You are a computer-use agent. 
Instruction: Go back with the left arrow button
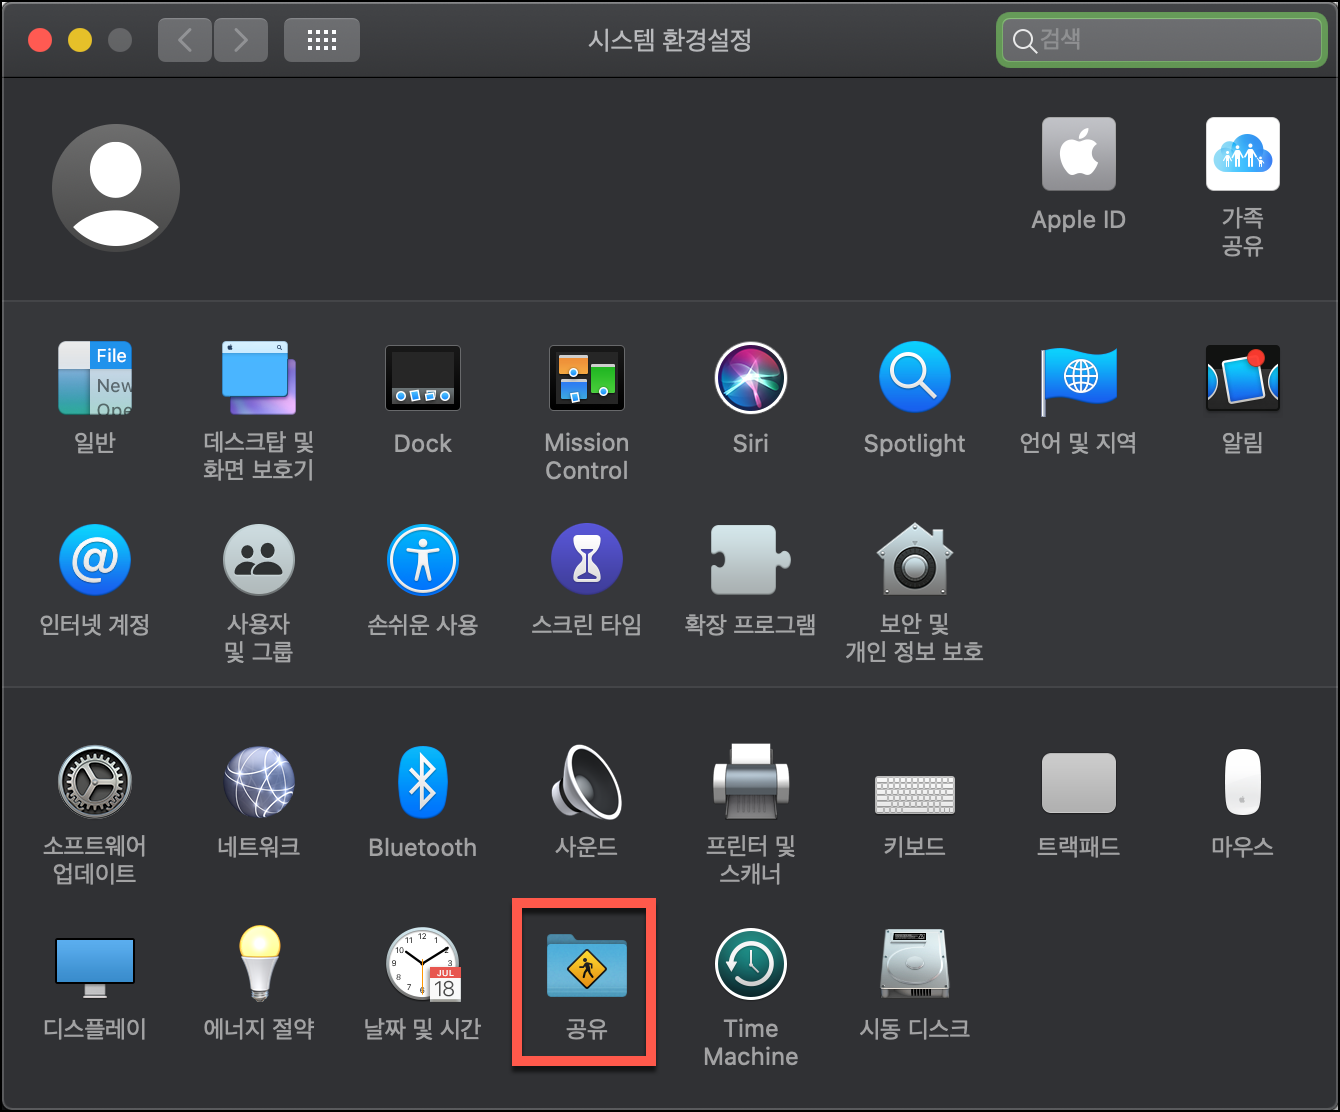pos(185,40)
